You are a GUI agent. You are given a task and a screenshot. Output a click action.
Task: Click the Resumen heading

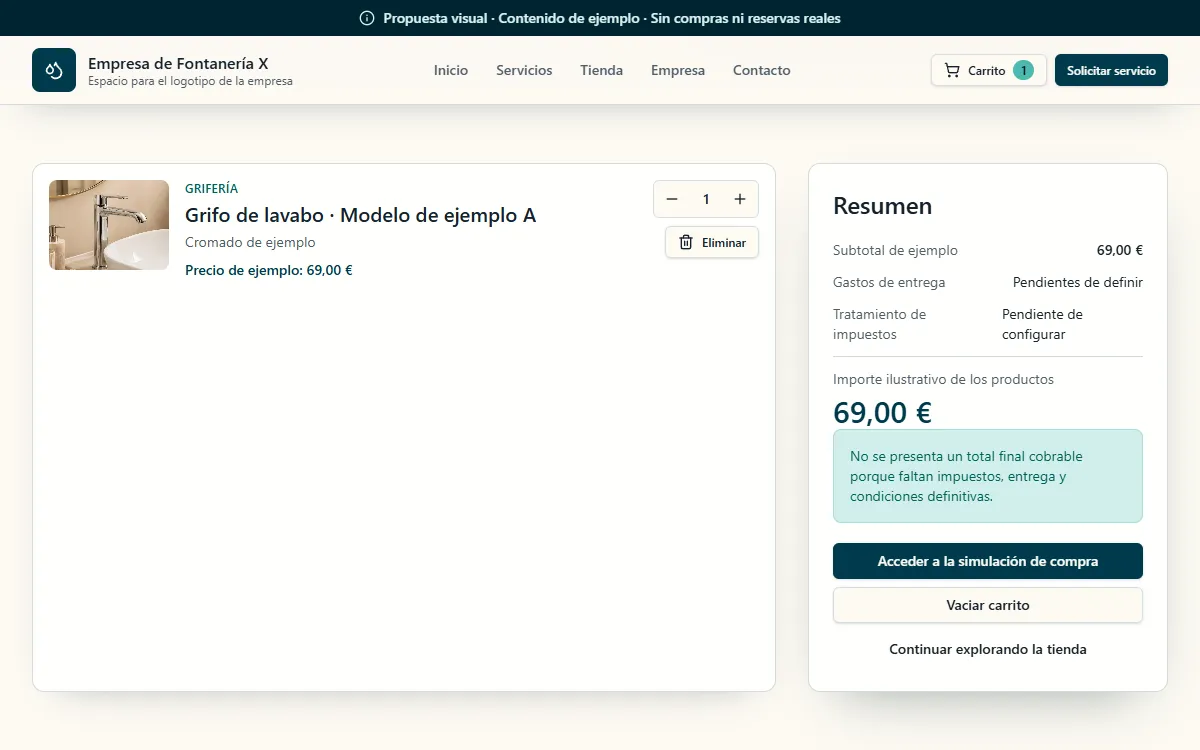[882, 206]
